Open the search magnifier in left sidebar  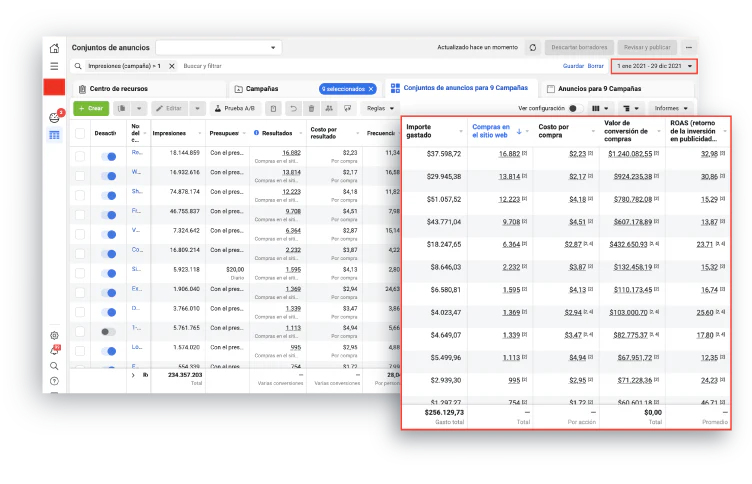54,366
